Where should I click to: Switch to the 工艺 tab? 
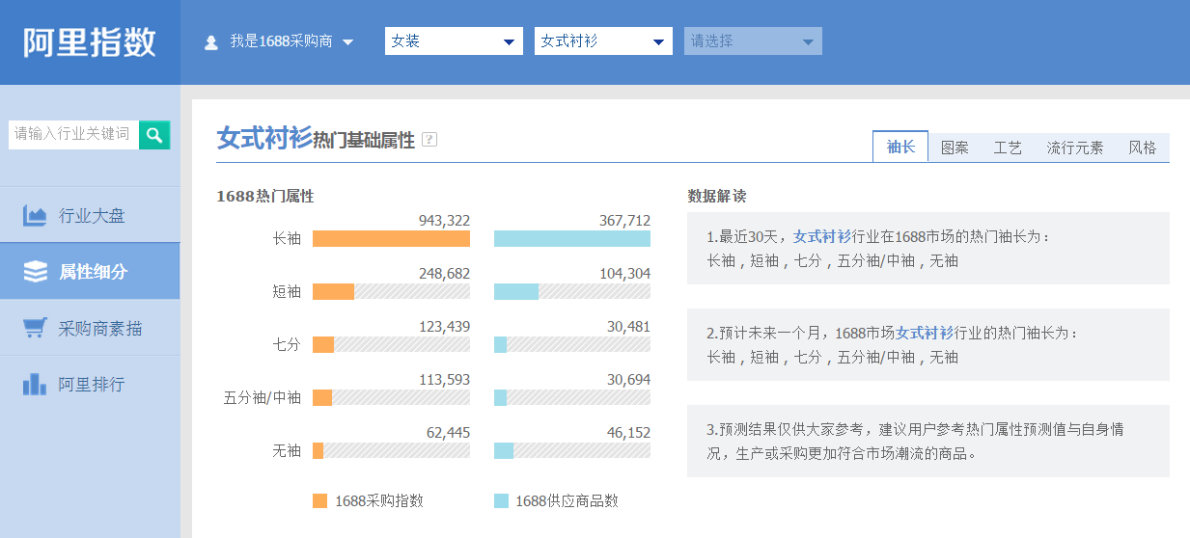pos(1007,148)
